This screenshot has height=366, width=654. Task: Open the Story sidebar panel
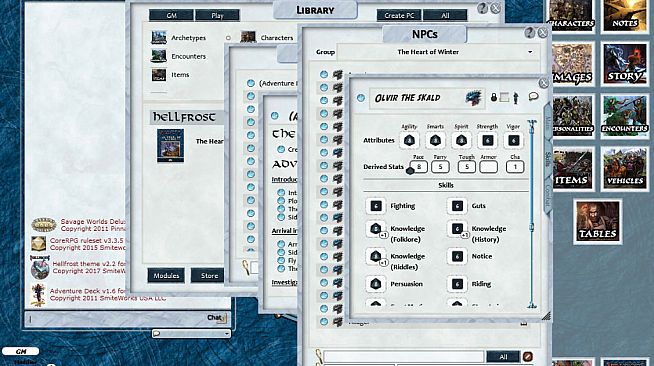pyautogui.click(x=624, y=64)
